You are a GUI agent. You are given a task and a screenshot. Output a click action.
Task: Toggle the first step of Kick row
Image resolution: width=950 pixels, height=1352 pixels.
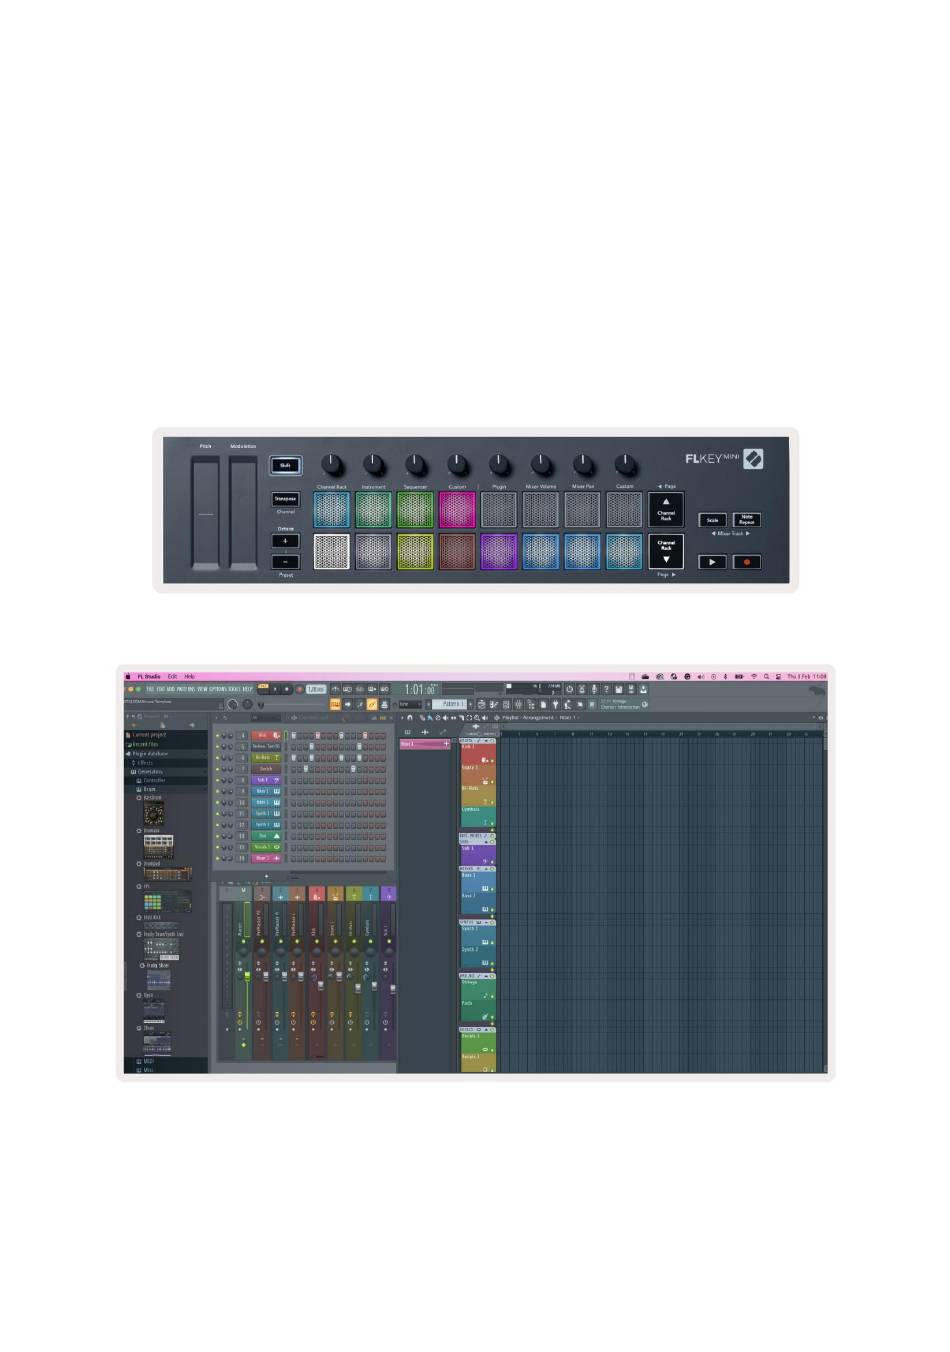point(294,736)
